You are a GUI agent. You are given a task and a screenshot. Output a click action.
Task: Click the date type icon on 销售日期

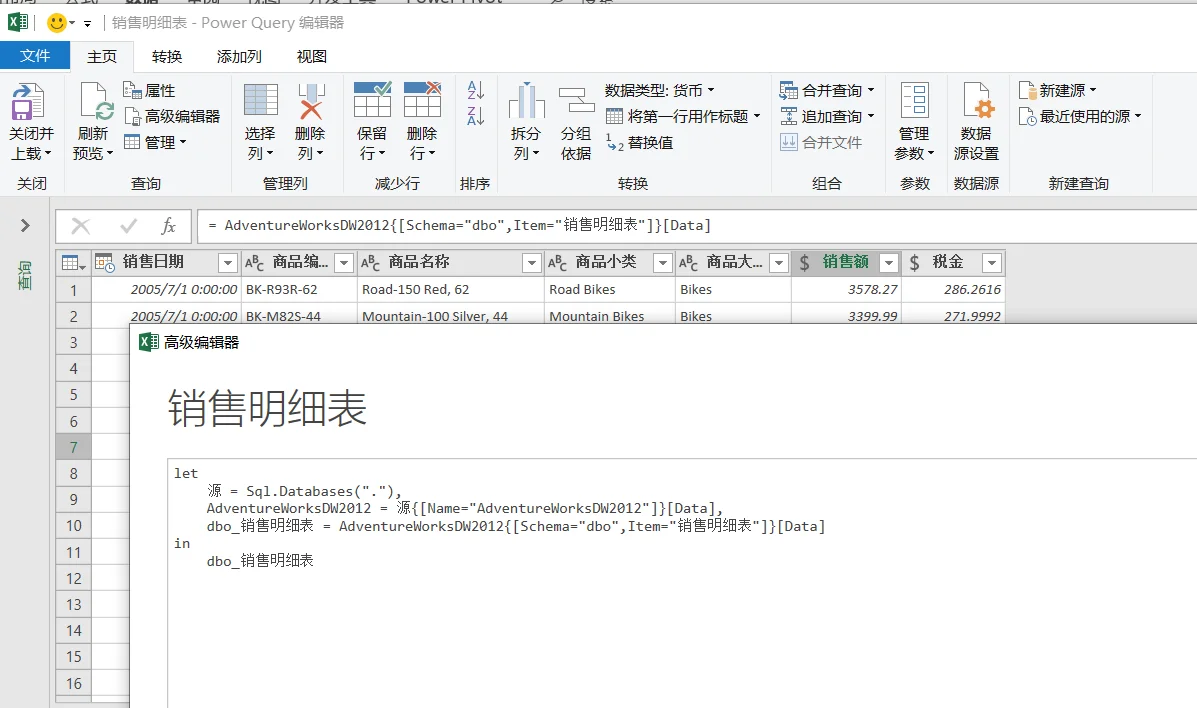[x=105, y=263]
